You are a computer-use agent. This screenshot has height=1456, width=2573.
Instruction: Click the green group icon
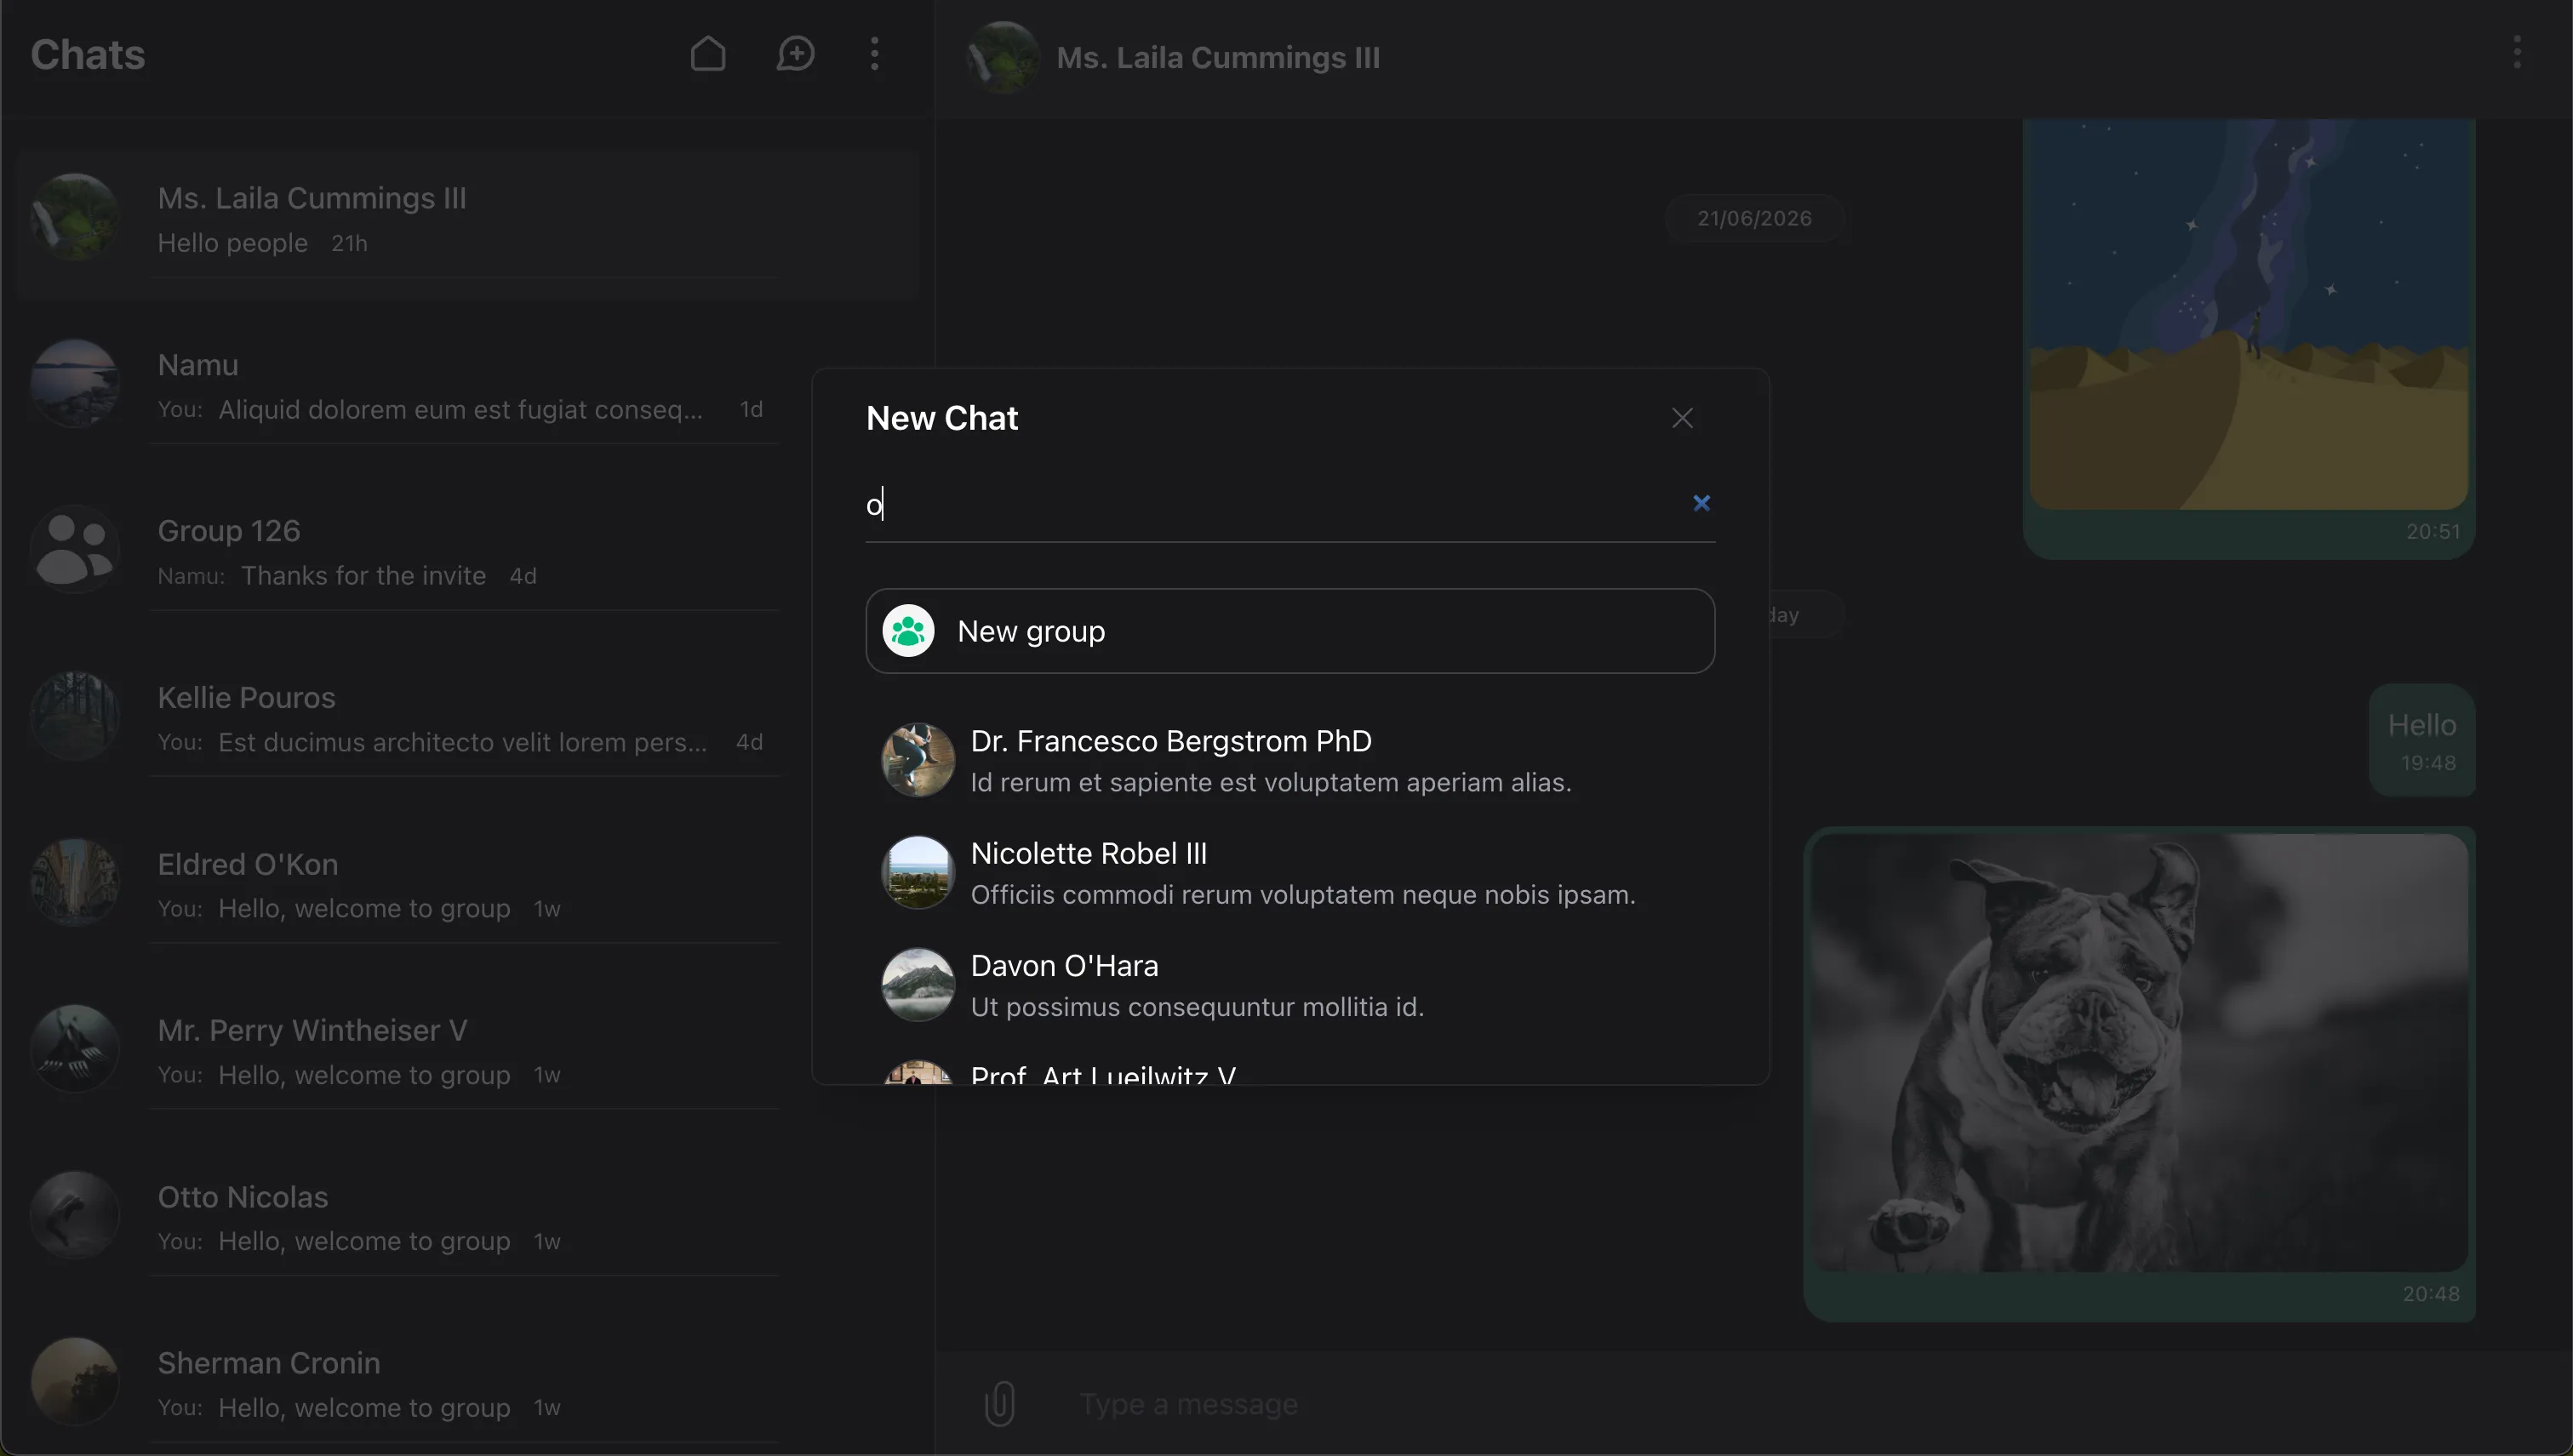coord(908,631)
